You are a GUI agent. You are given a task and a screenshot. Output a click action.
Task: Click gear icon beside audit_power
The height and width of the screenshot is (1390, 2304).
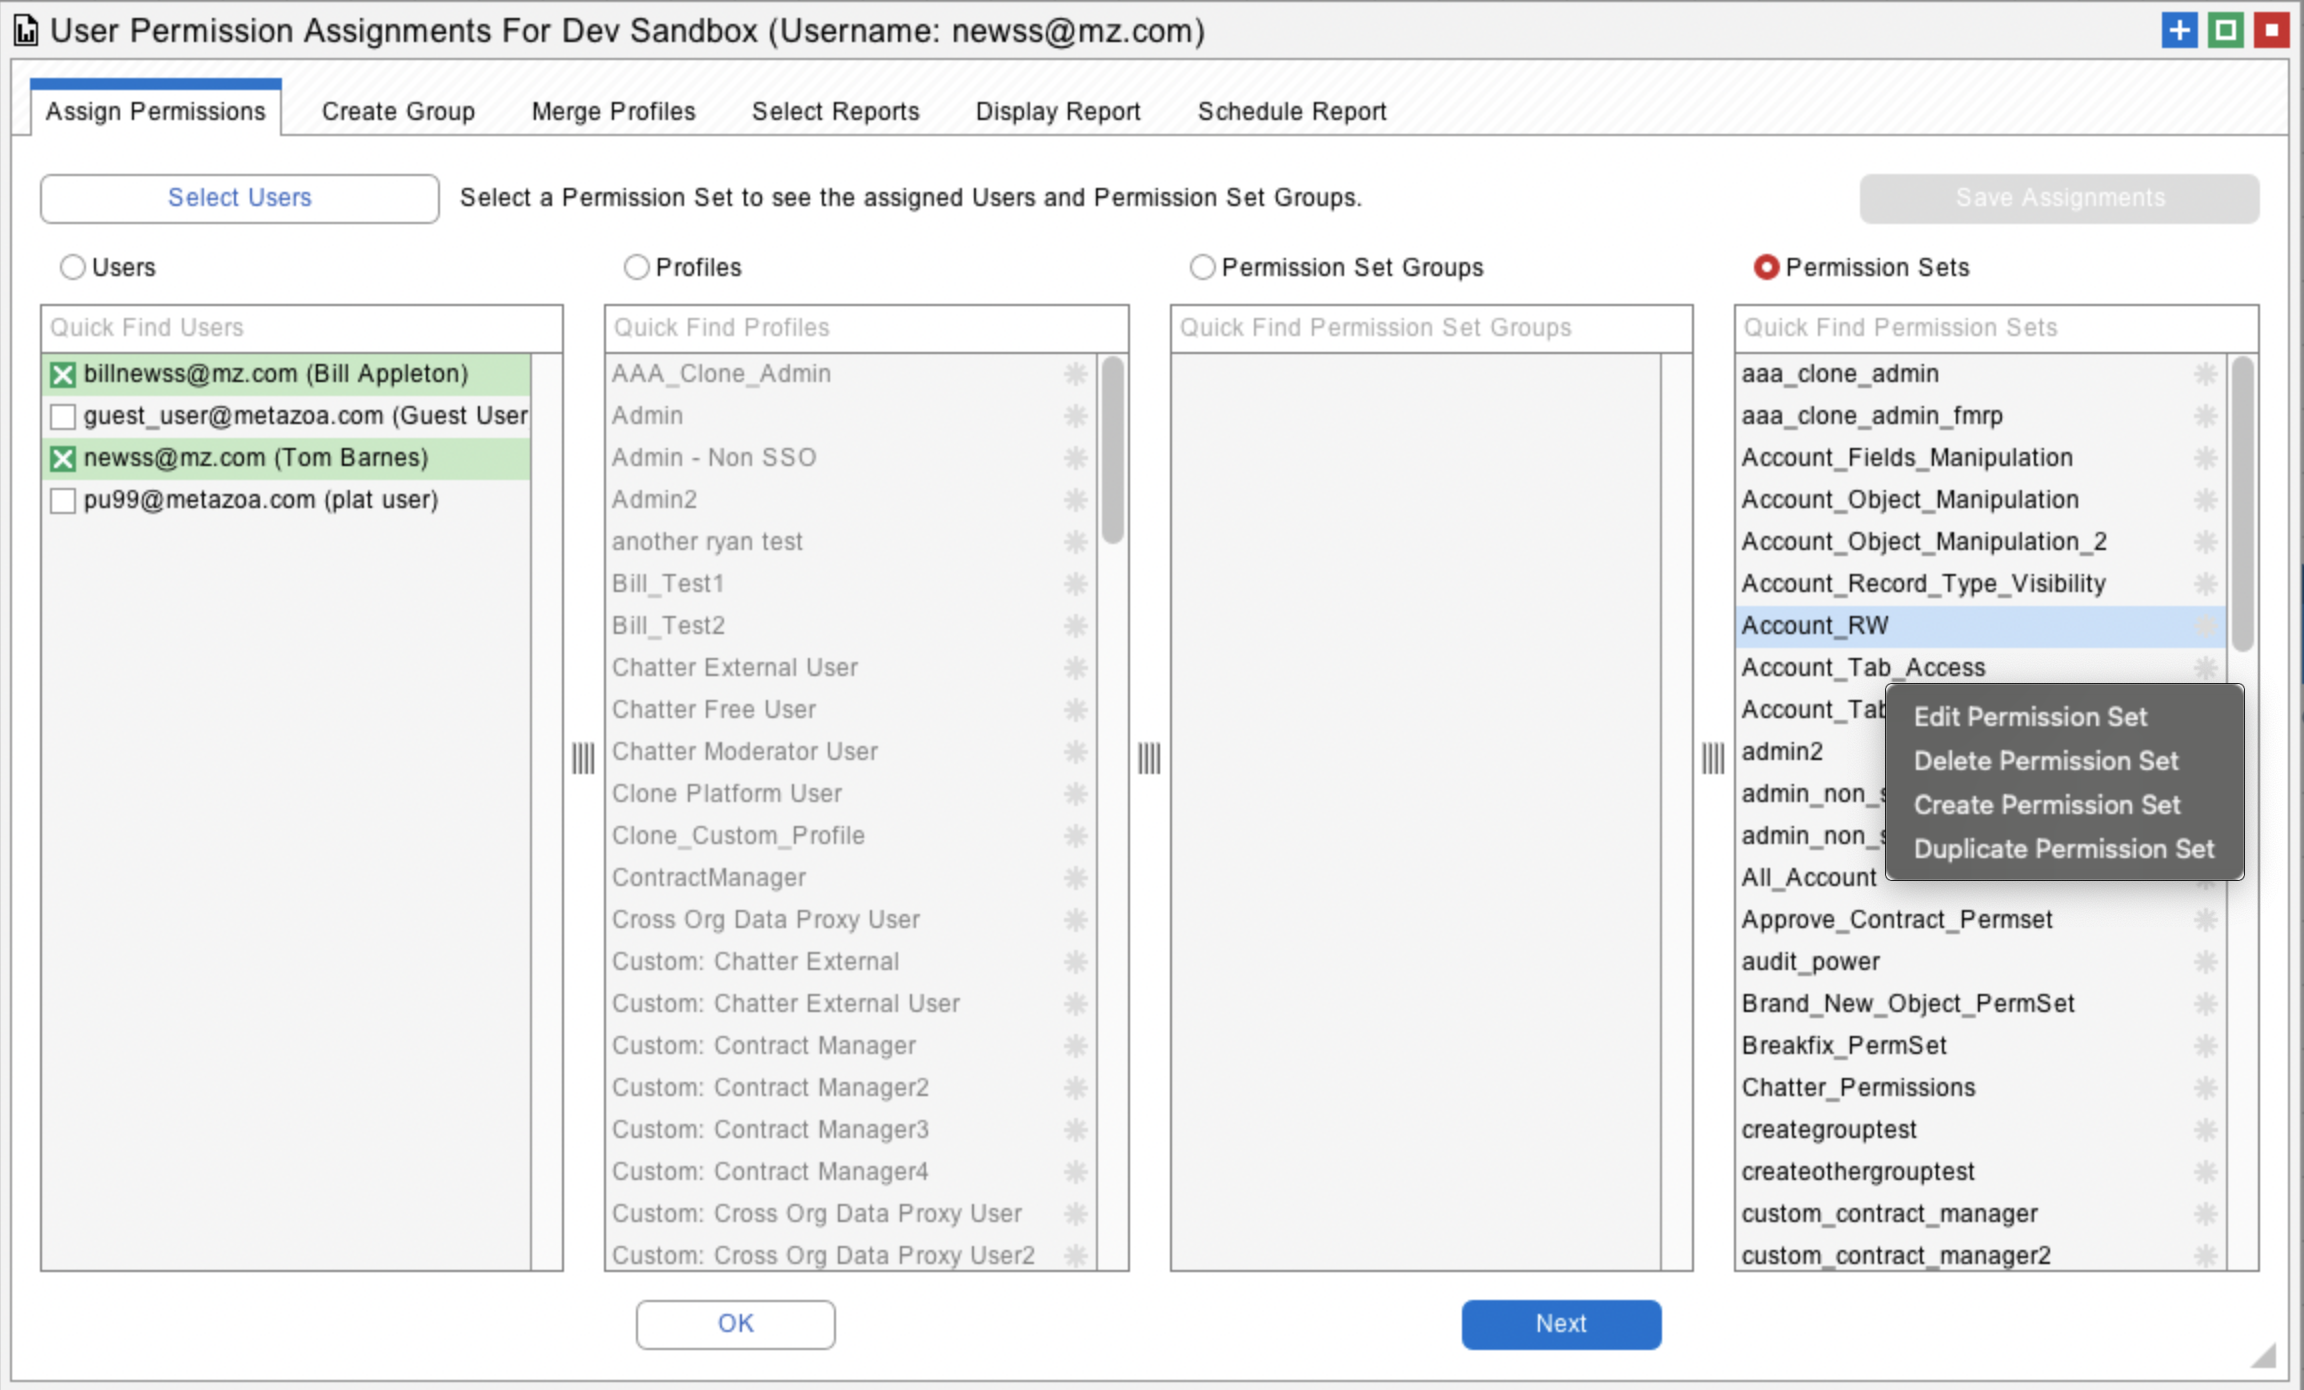click(x=2205, y=962)
